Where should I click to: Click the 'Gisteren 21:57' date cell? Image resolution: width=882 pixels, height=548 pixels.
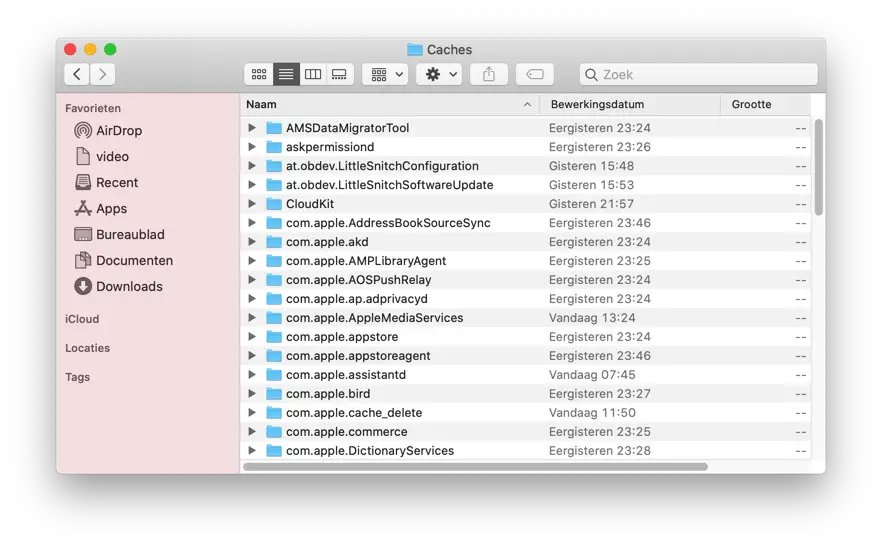(591, 204)
